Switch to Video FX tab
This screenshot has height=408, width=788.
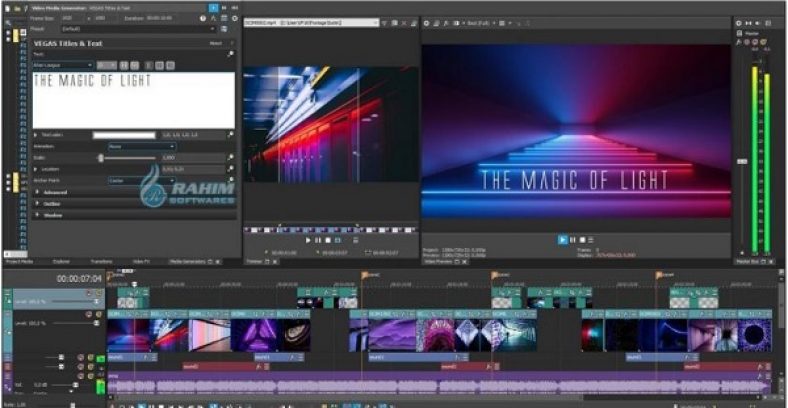142,262
